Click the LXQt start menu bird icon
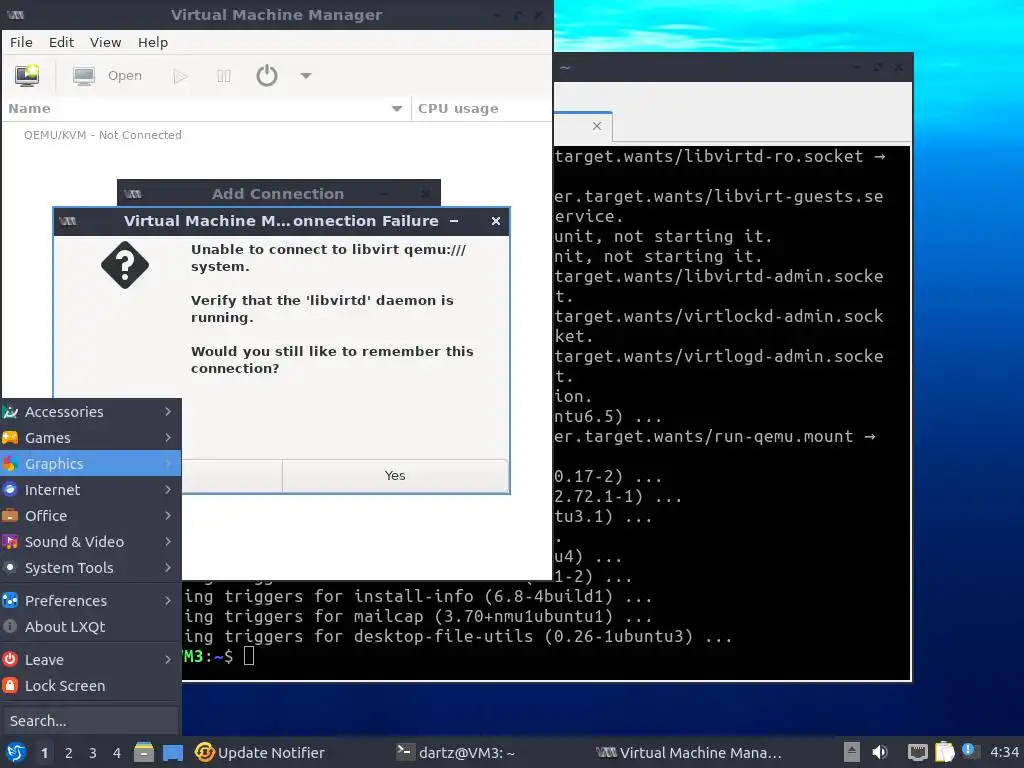Viewport: 1024px width, 768px height. click(15, 753)
